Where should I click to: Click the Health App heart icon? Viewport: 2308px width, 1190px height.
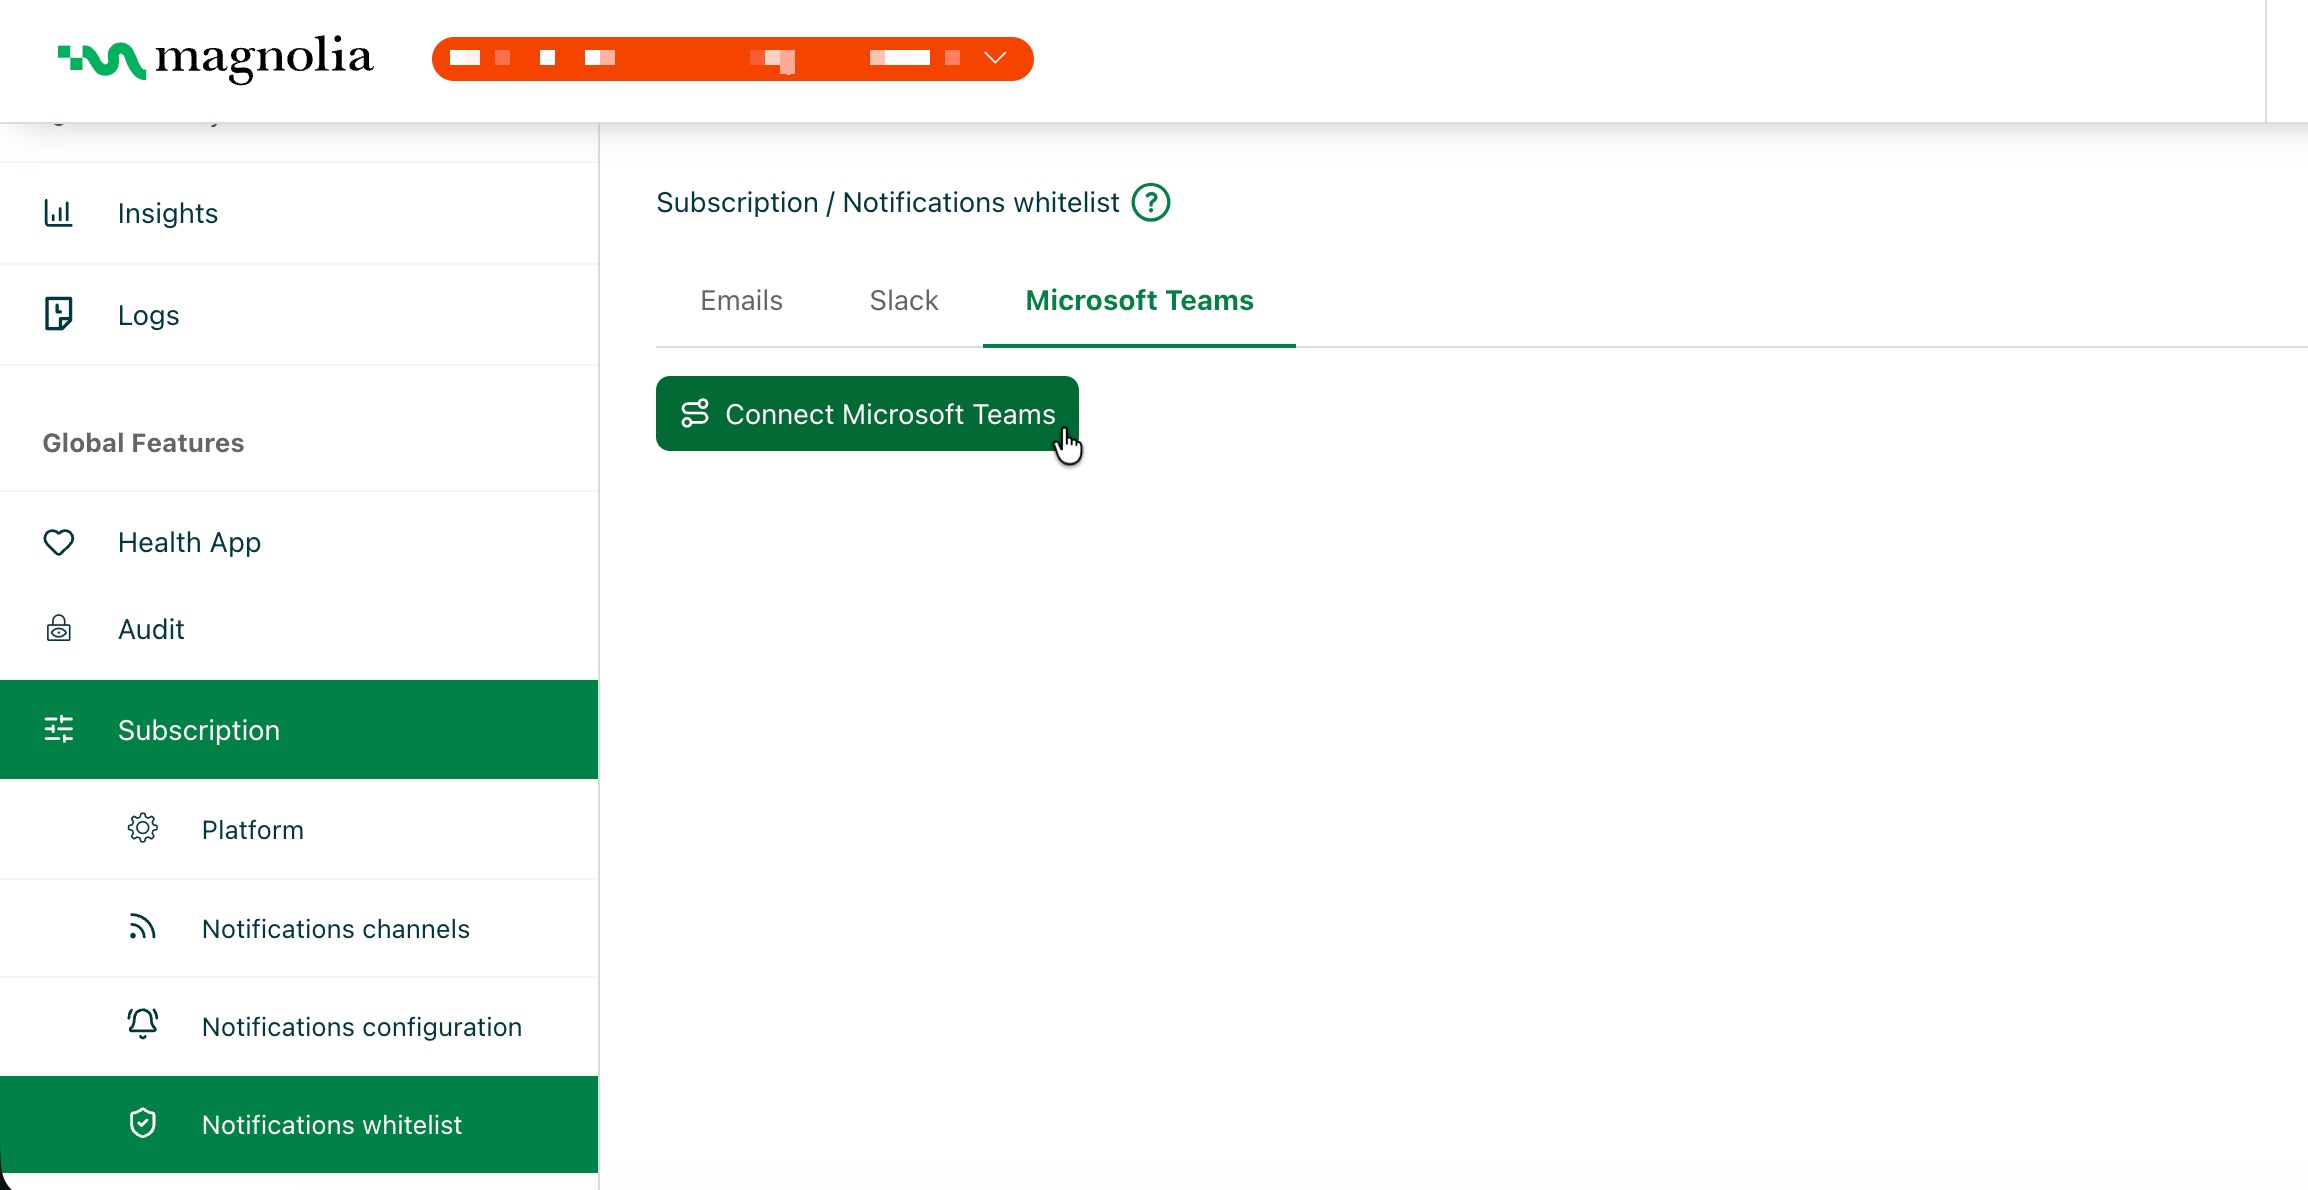[x=59, y=542]
